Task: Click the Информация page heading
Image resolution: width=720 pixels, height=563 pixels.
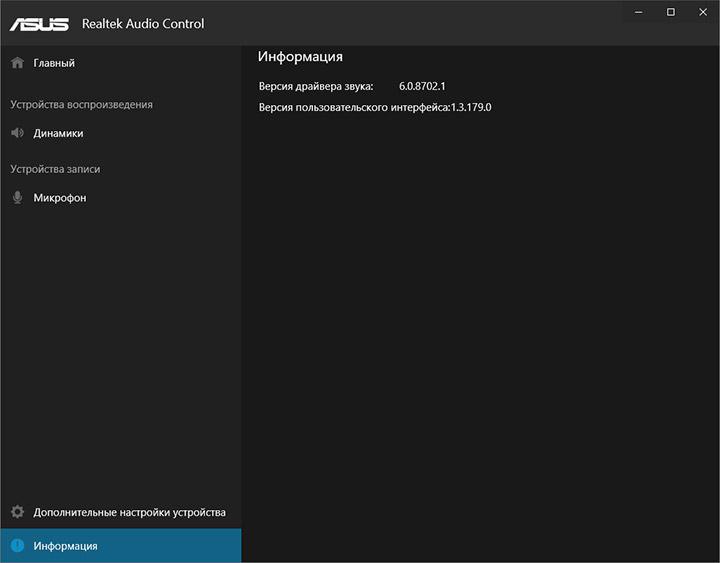Action: coord(300,57)
